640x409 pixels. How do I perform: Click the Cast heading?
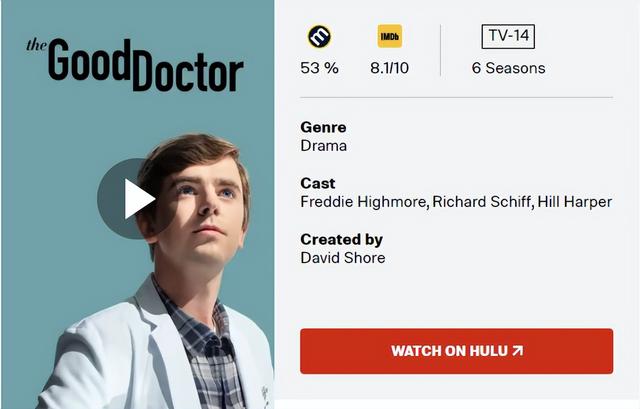coord(318,183)
